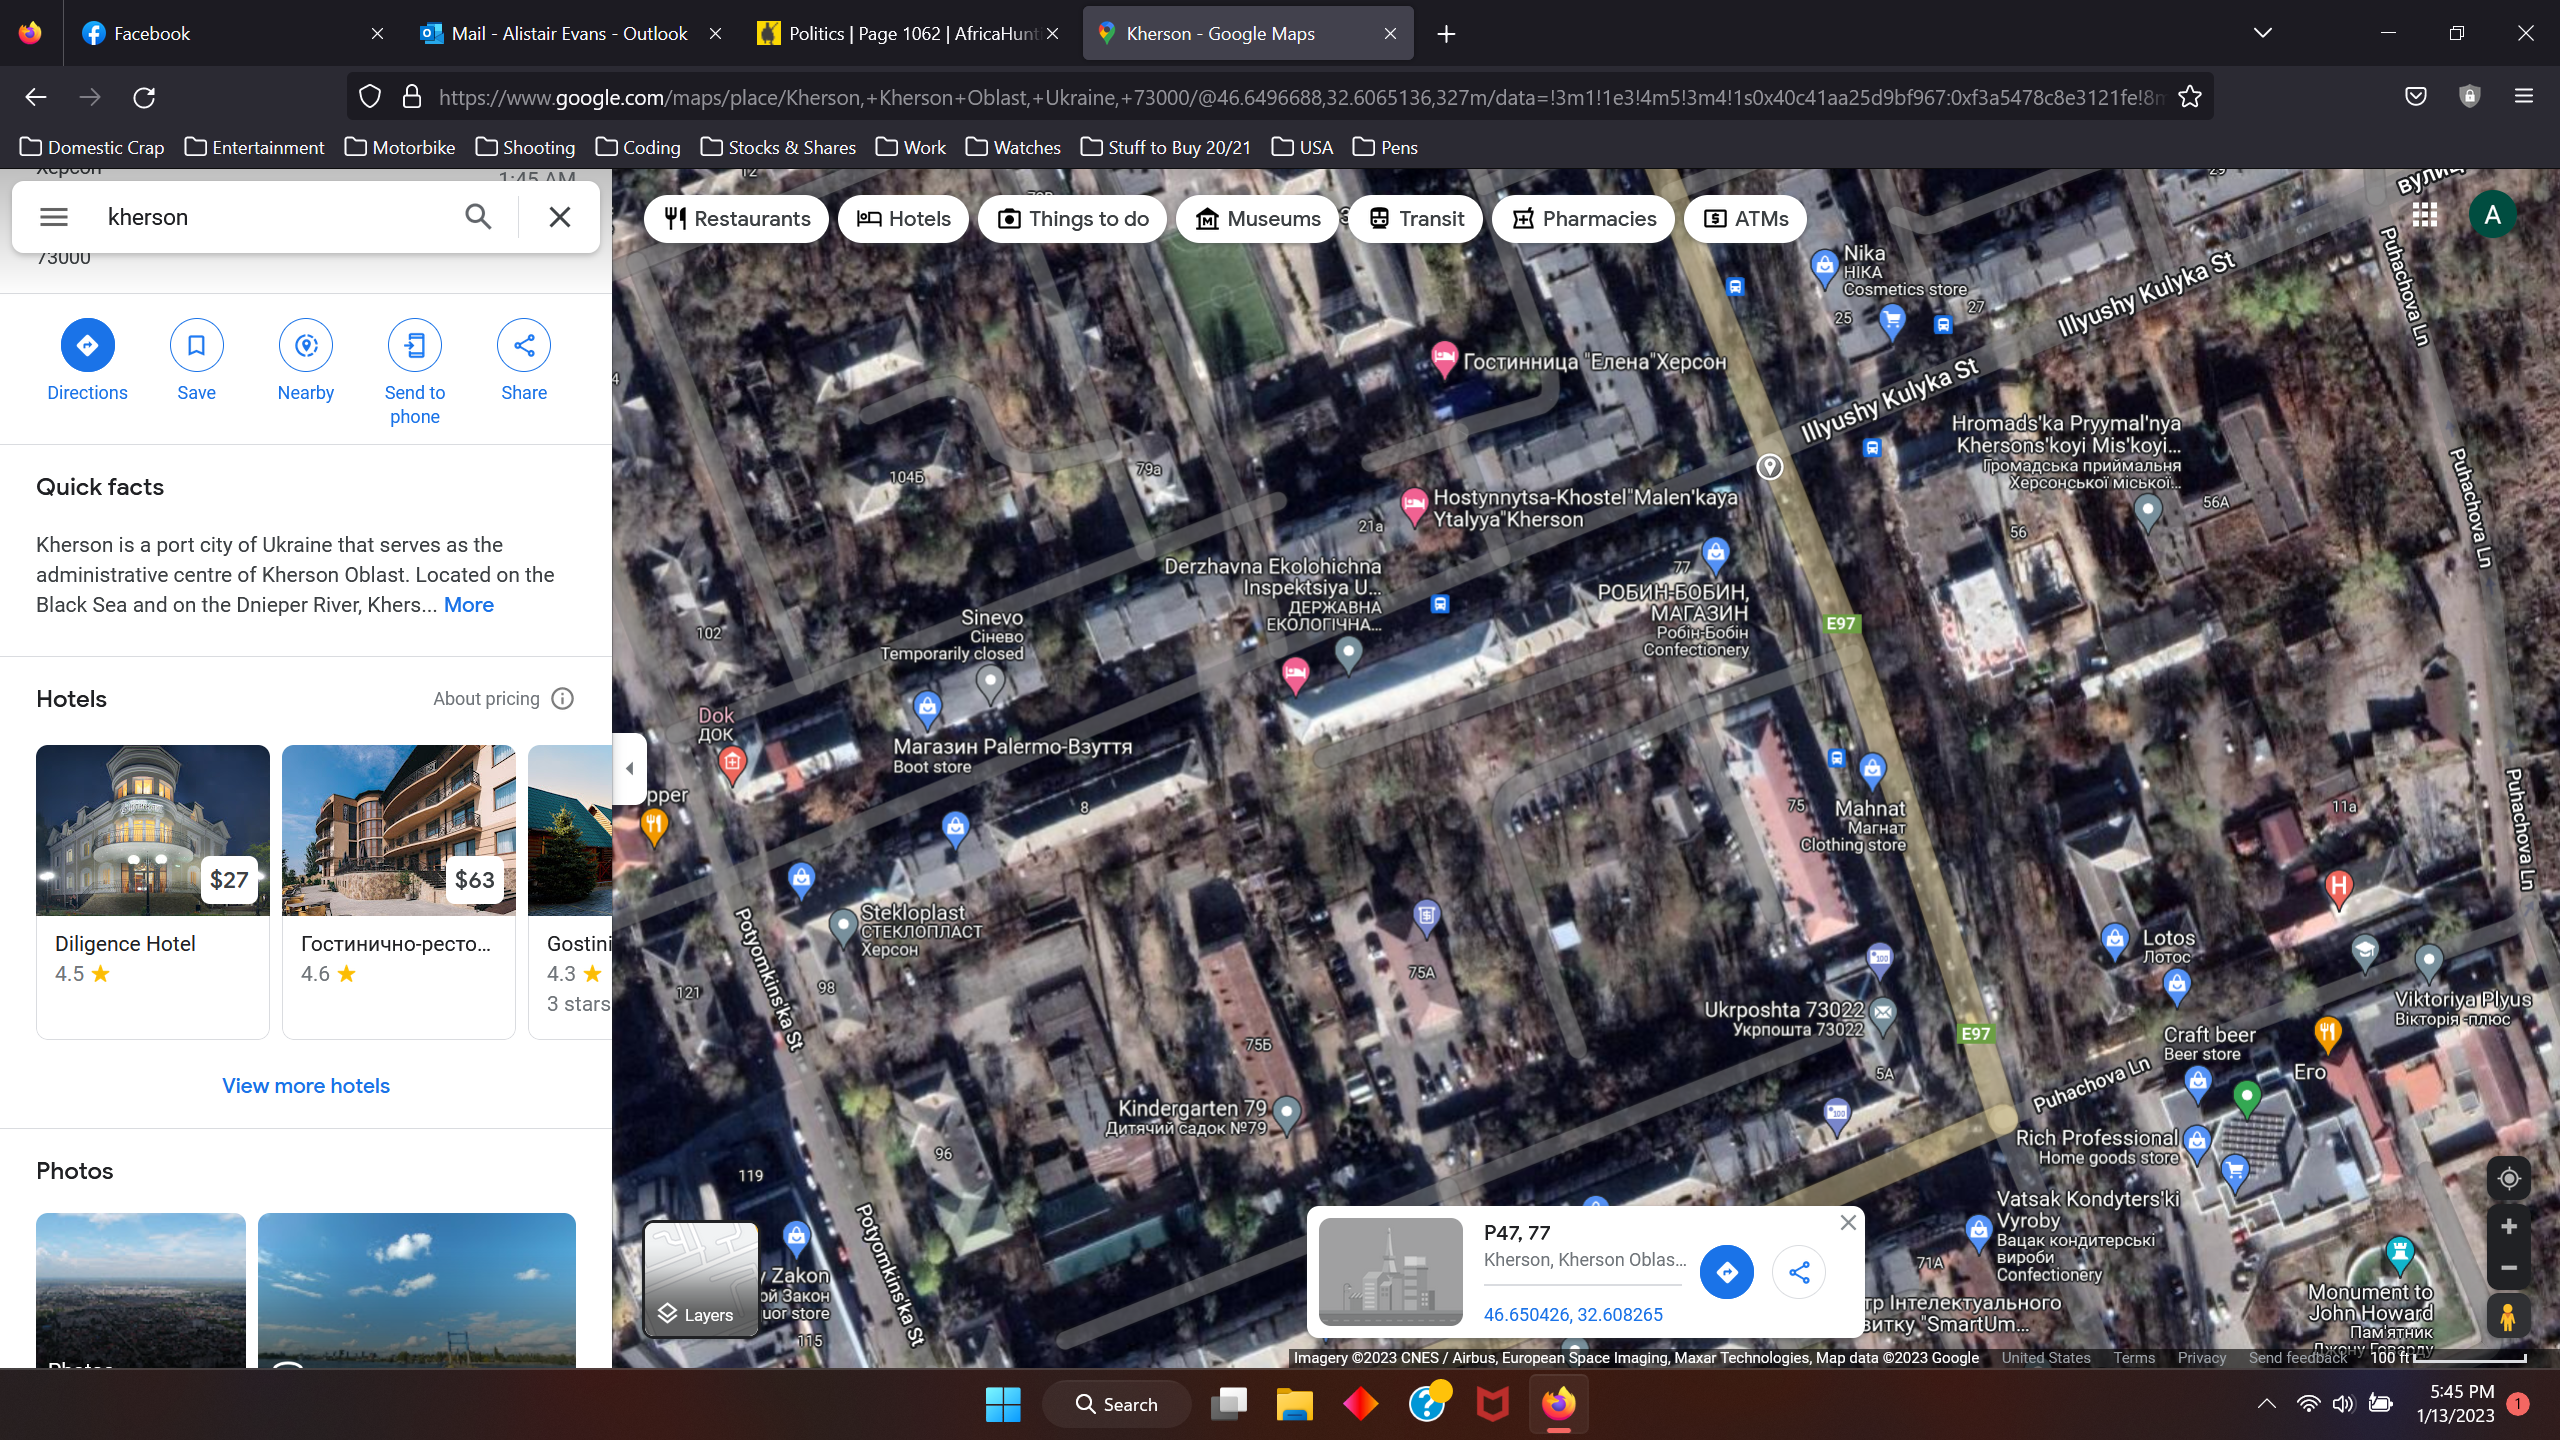Open Google apps grid icon

[2424, 215]
